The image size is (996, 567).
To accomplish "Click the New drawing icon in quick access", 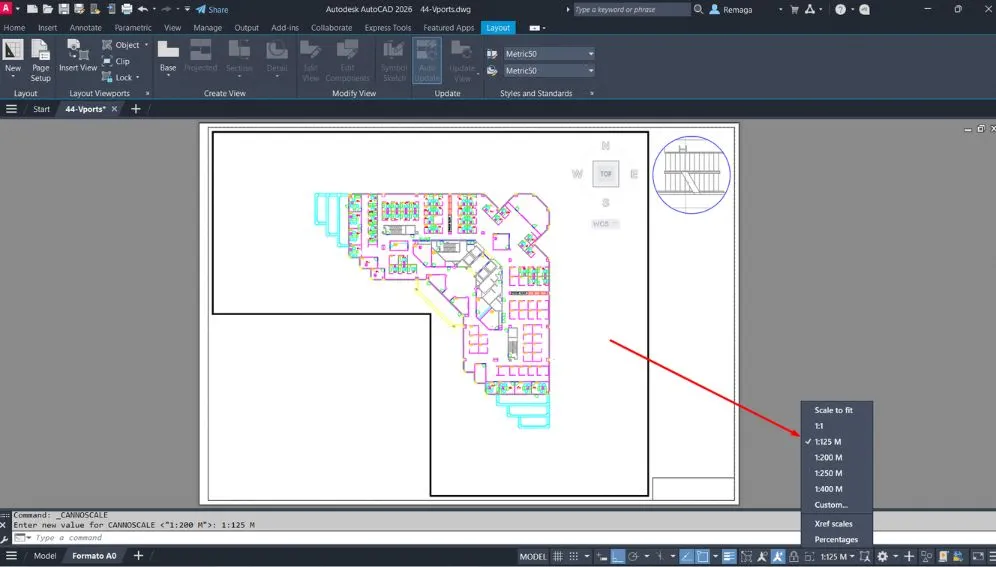I will coord(32,9).
